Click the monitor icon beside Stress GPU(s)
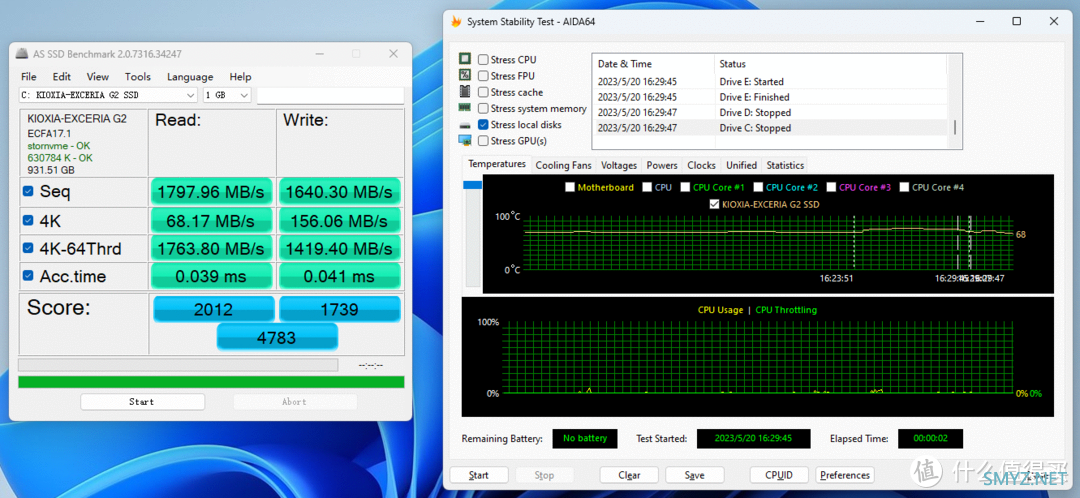 click(x=465, y=141)
